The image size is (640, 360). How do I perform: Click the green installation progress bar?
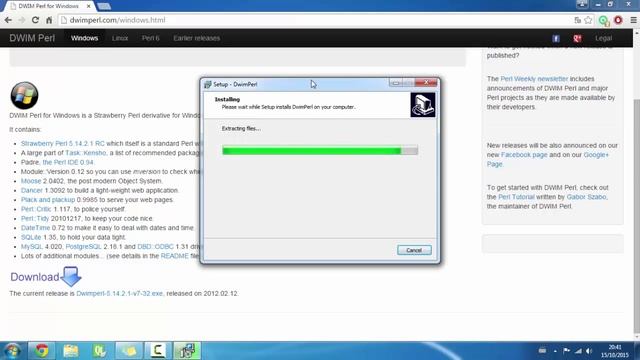[320, 151]
